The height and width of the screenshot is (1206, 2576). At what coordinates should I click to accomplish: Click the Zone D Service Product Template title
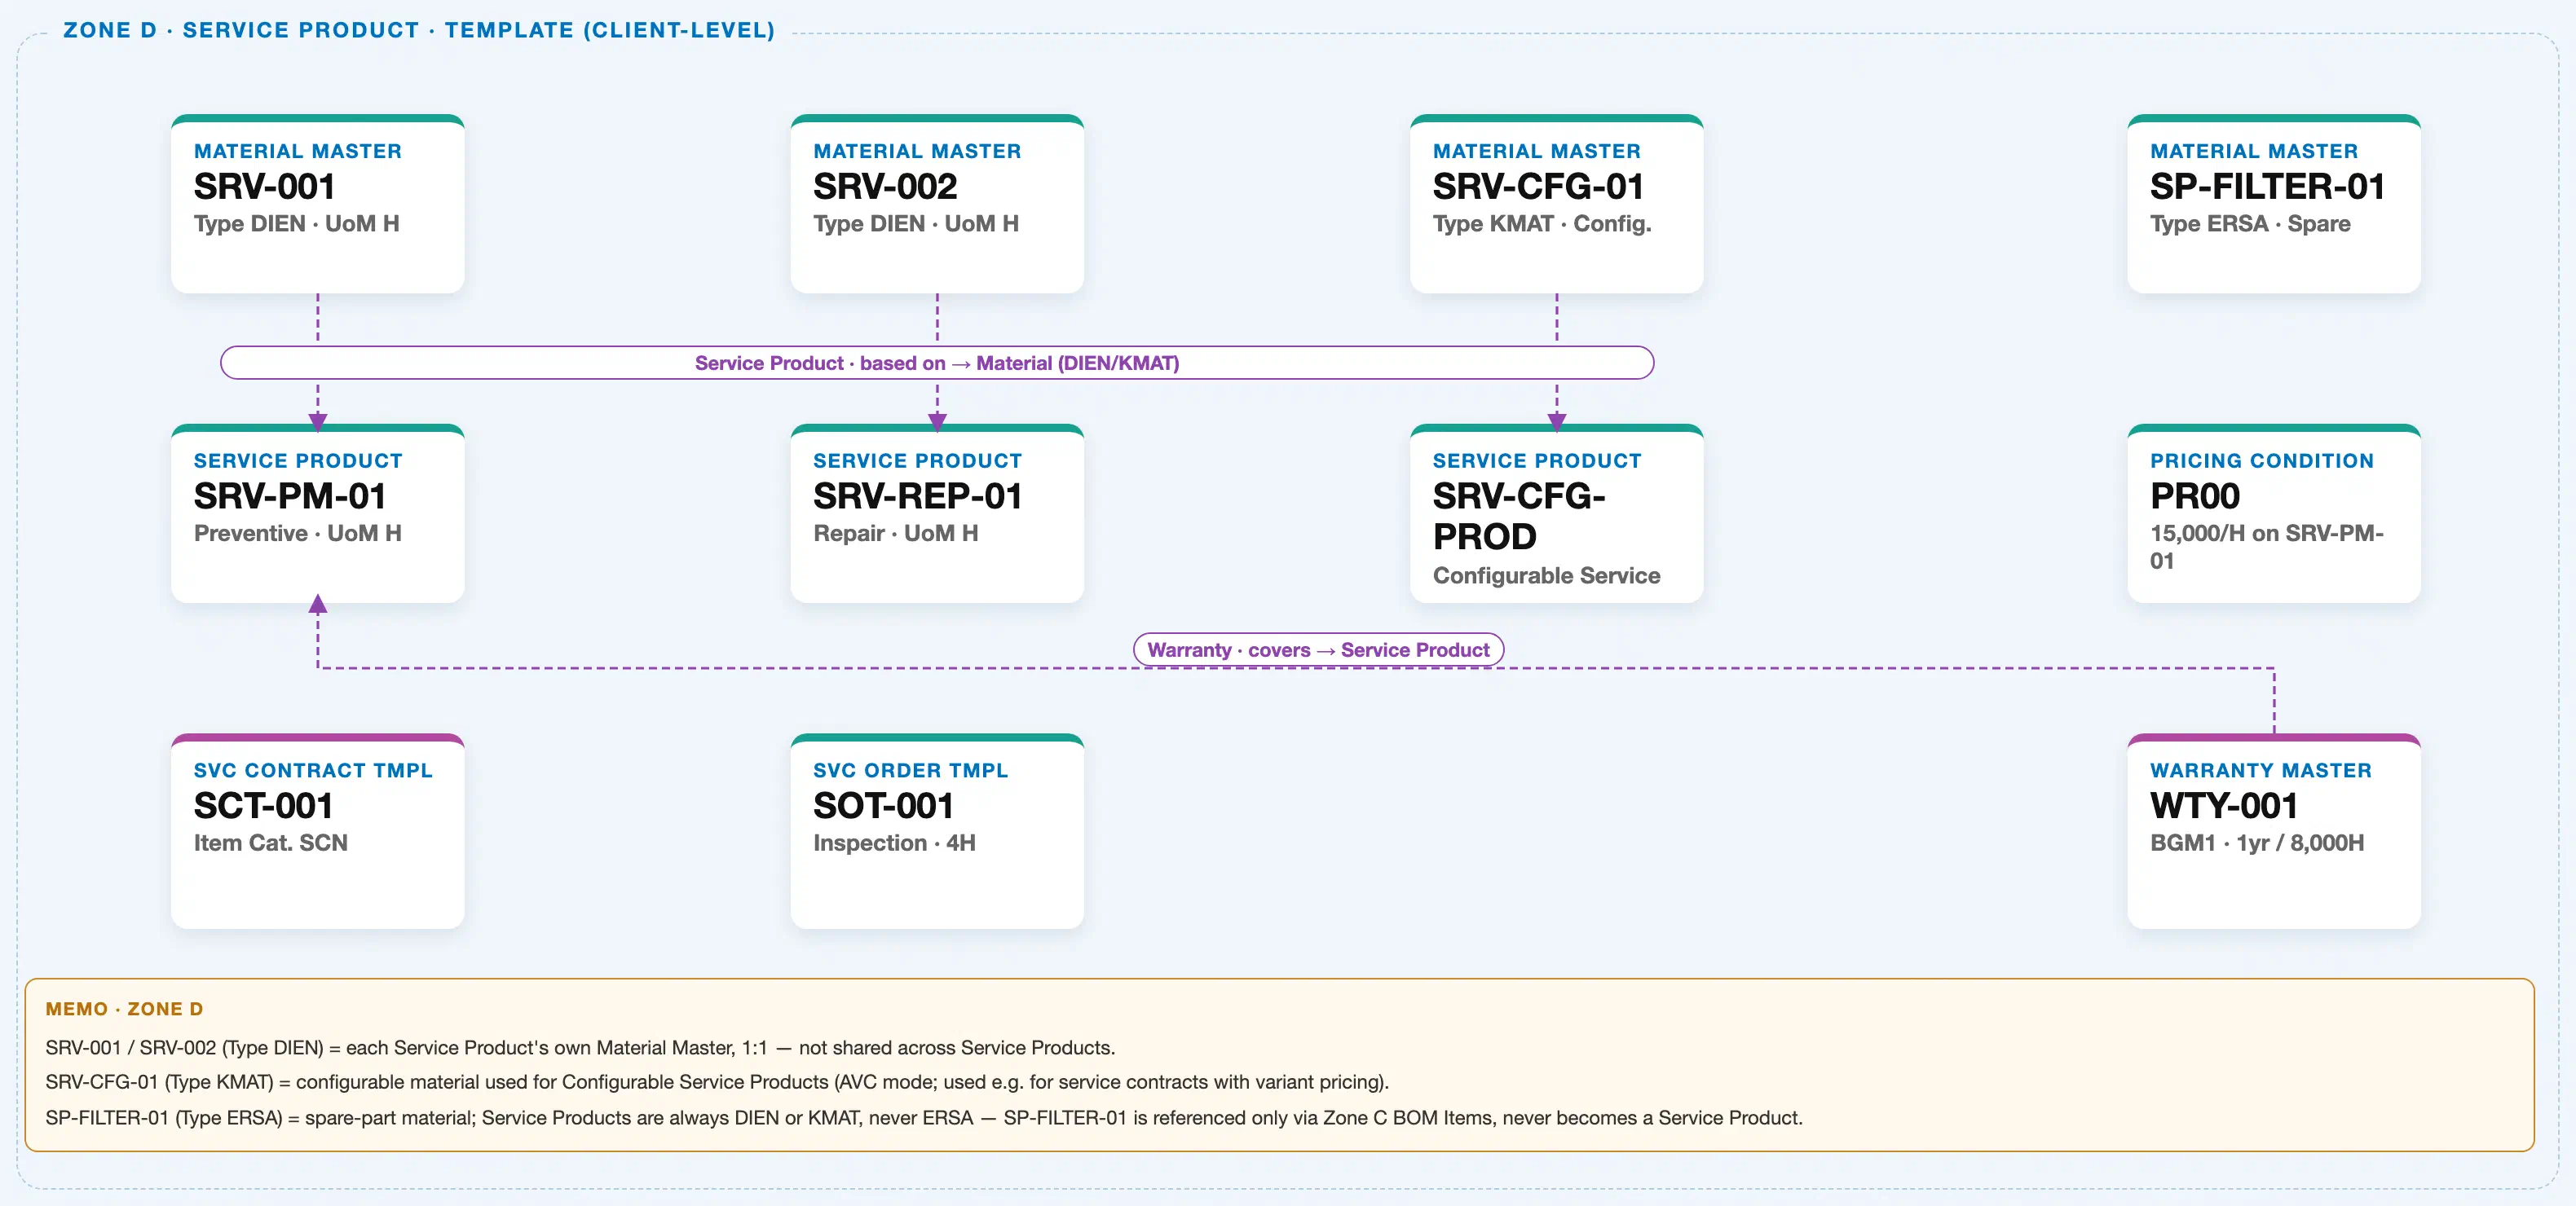click(419, 30)
